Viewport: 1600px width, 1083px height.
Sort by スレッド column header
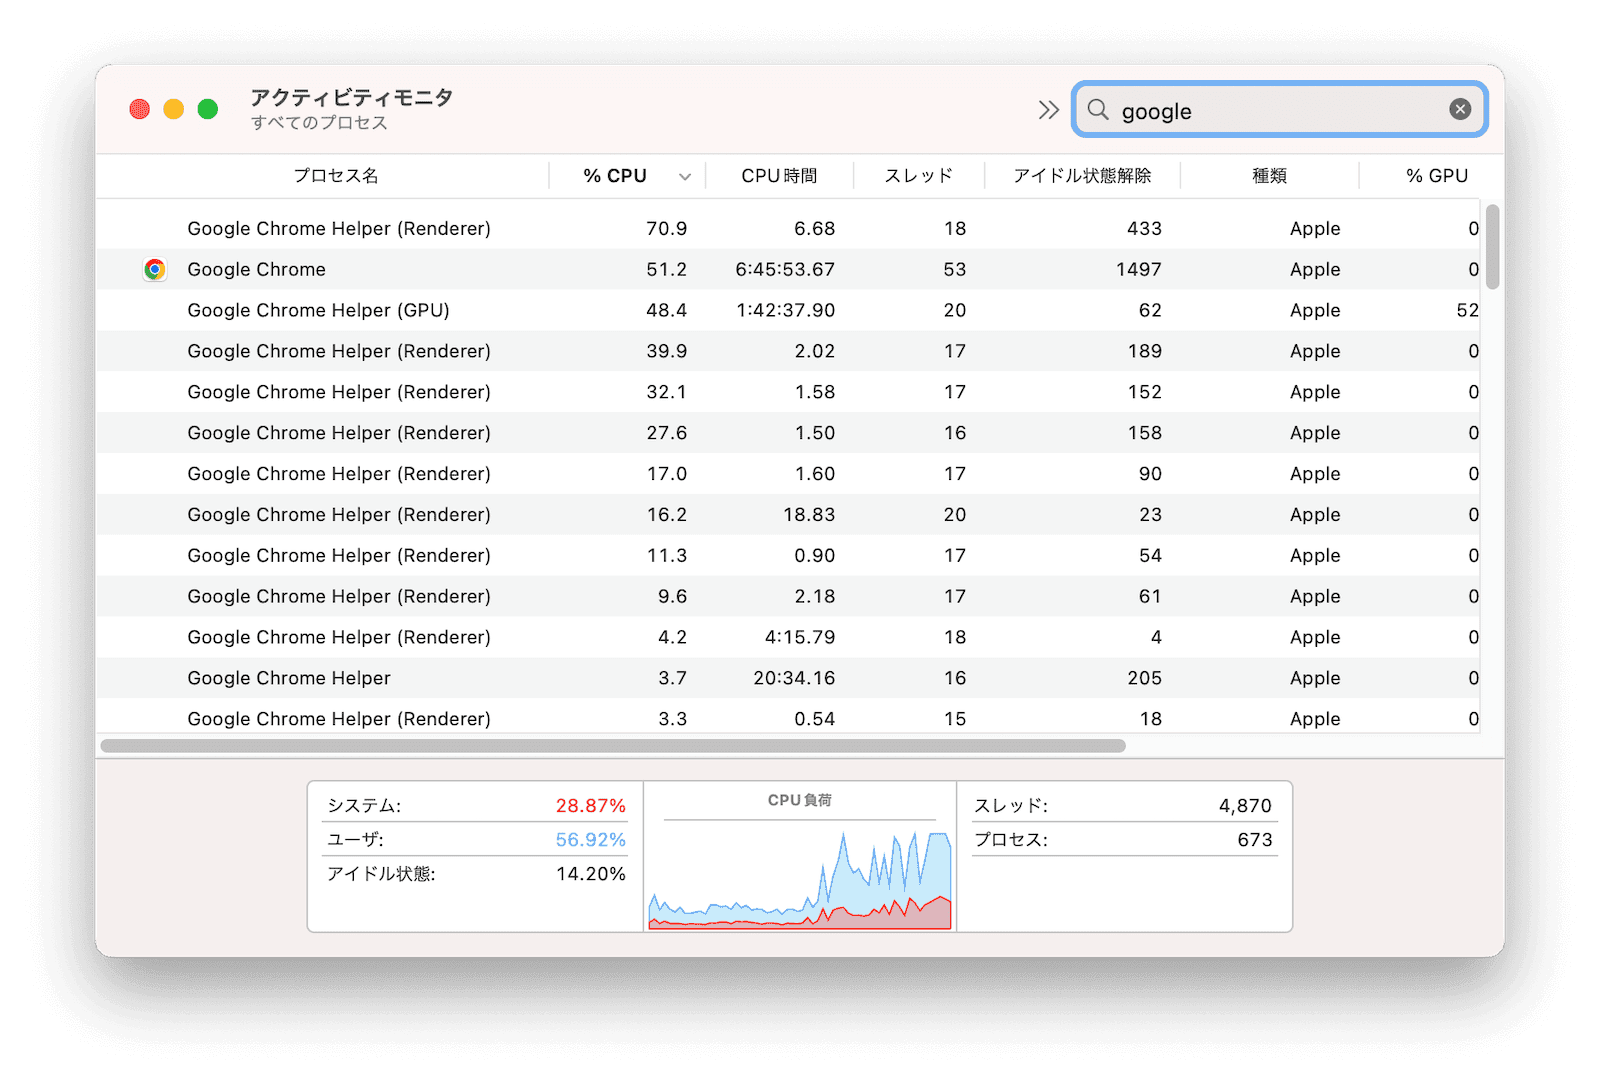click(x=919, y=176)
